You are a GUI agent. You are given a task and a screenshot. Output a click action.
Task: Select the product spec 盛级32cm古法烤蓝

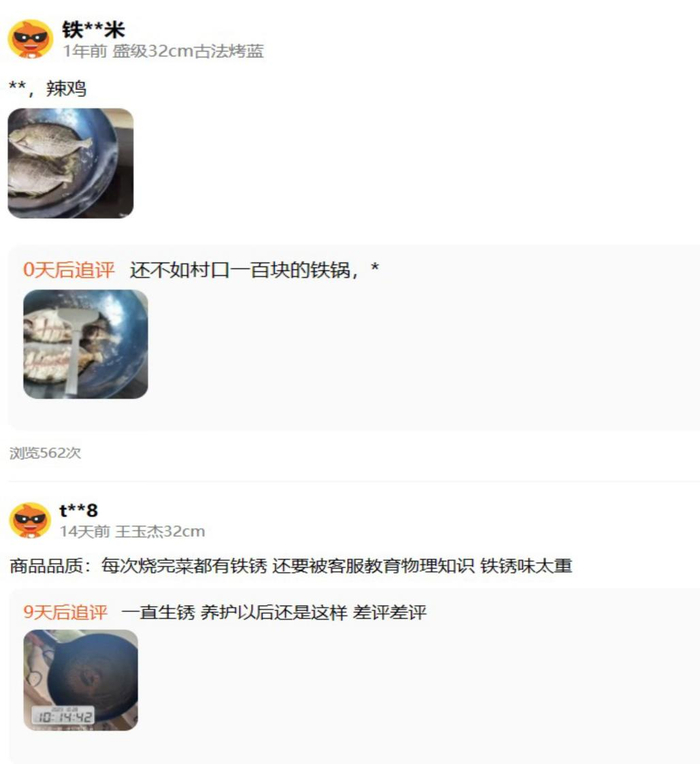[188, 51]
